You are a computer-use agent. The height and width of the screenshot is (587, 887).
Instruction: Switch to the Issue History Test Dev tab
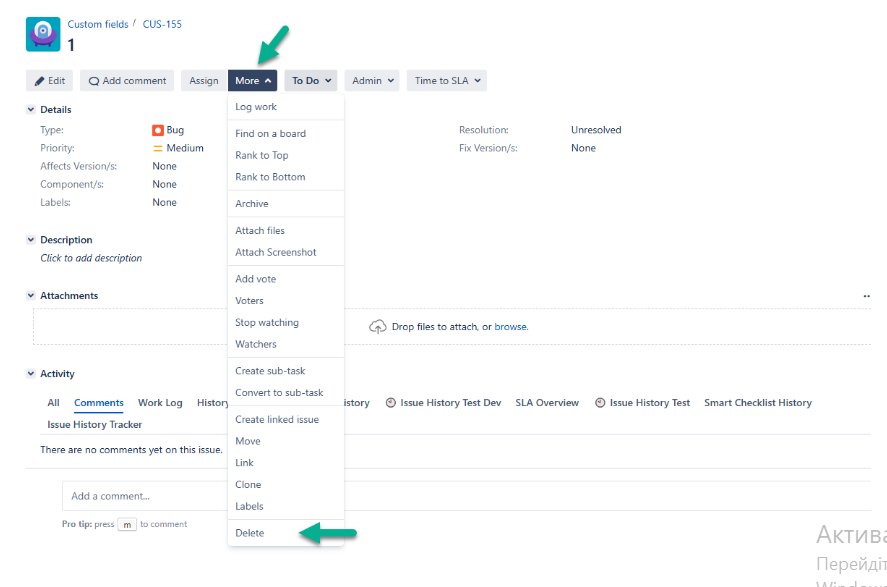[444, 403]
